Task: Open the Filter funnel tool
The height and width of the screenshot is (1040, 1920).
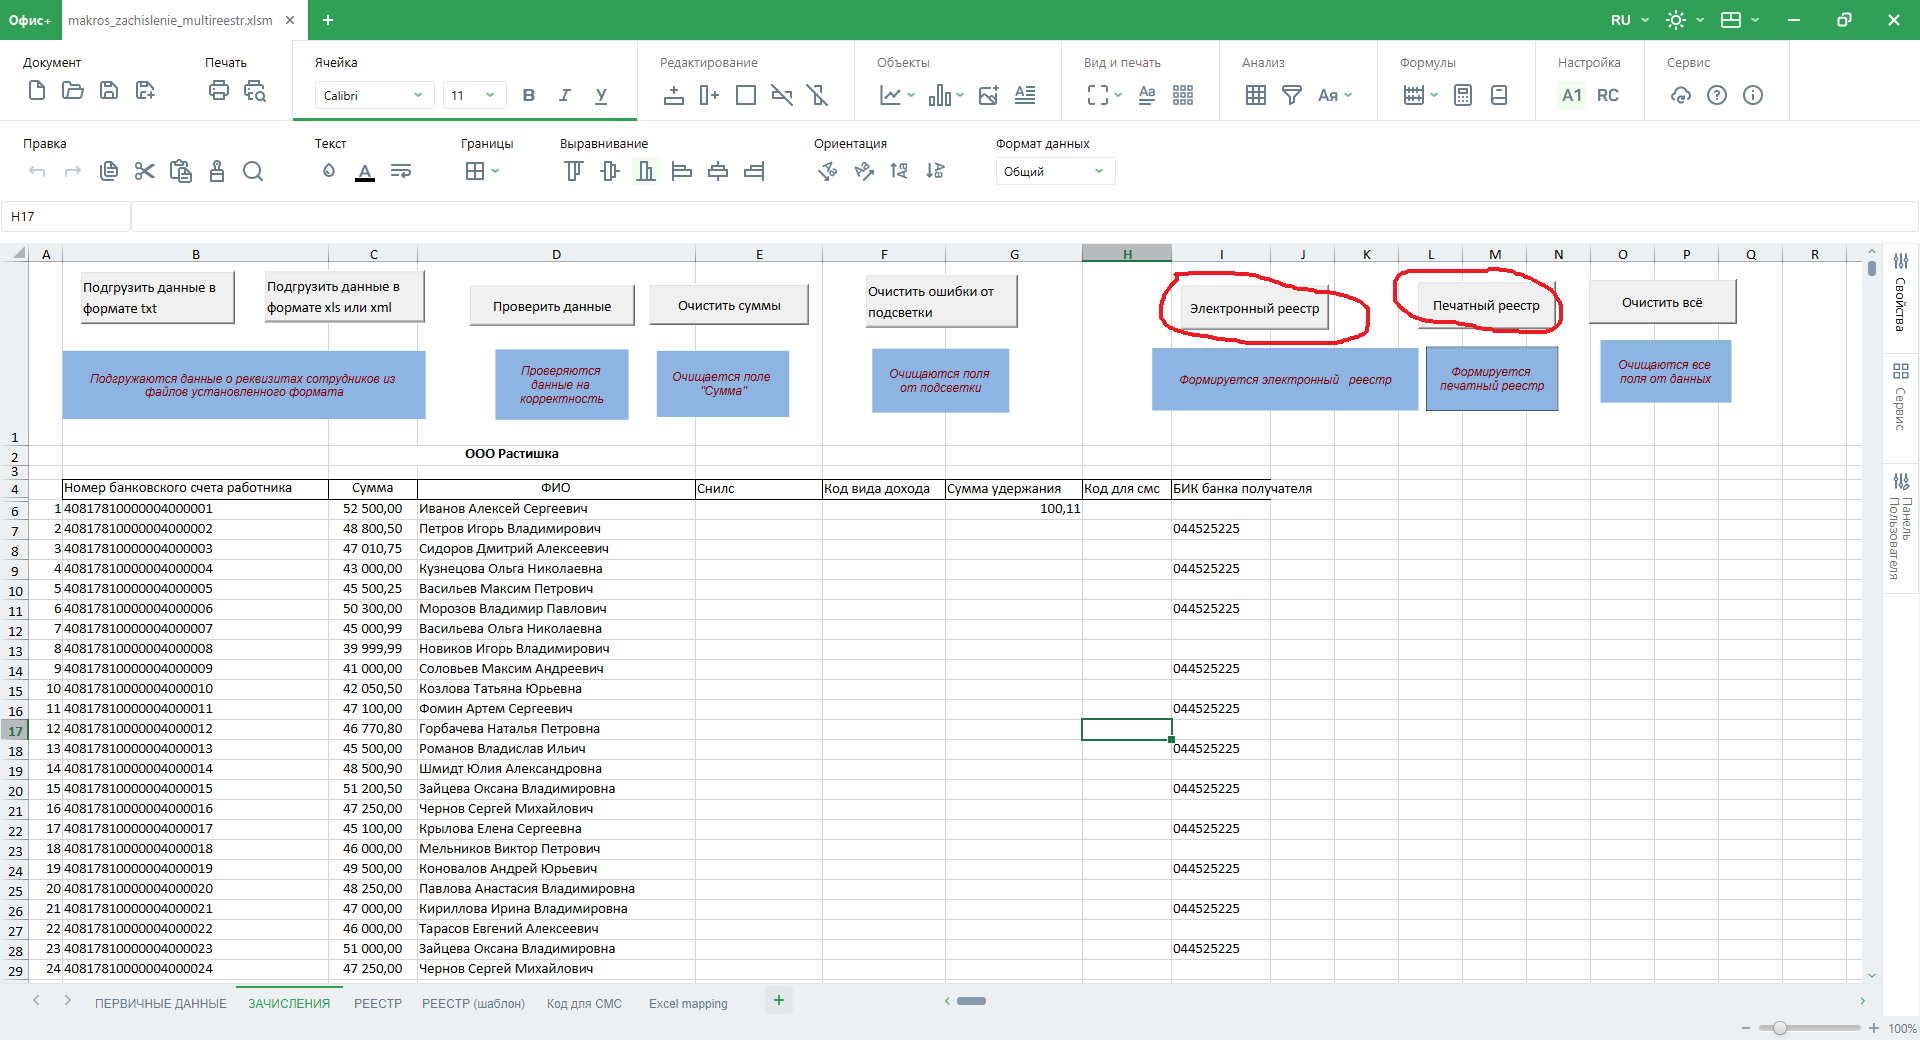Action: point(1292,95)
